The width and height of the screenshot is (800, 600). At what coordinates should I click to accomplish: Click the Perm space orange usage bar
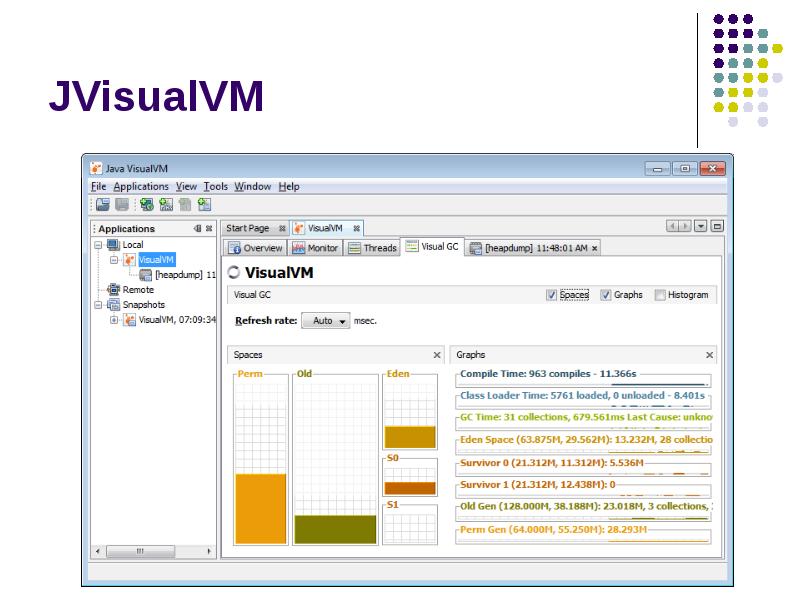pos(261,509)
